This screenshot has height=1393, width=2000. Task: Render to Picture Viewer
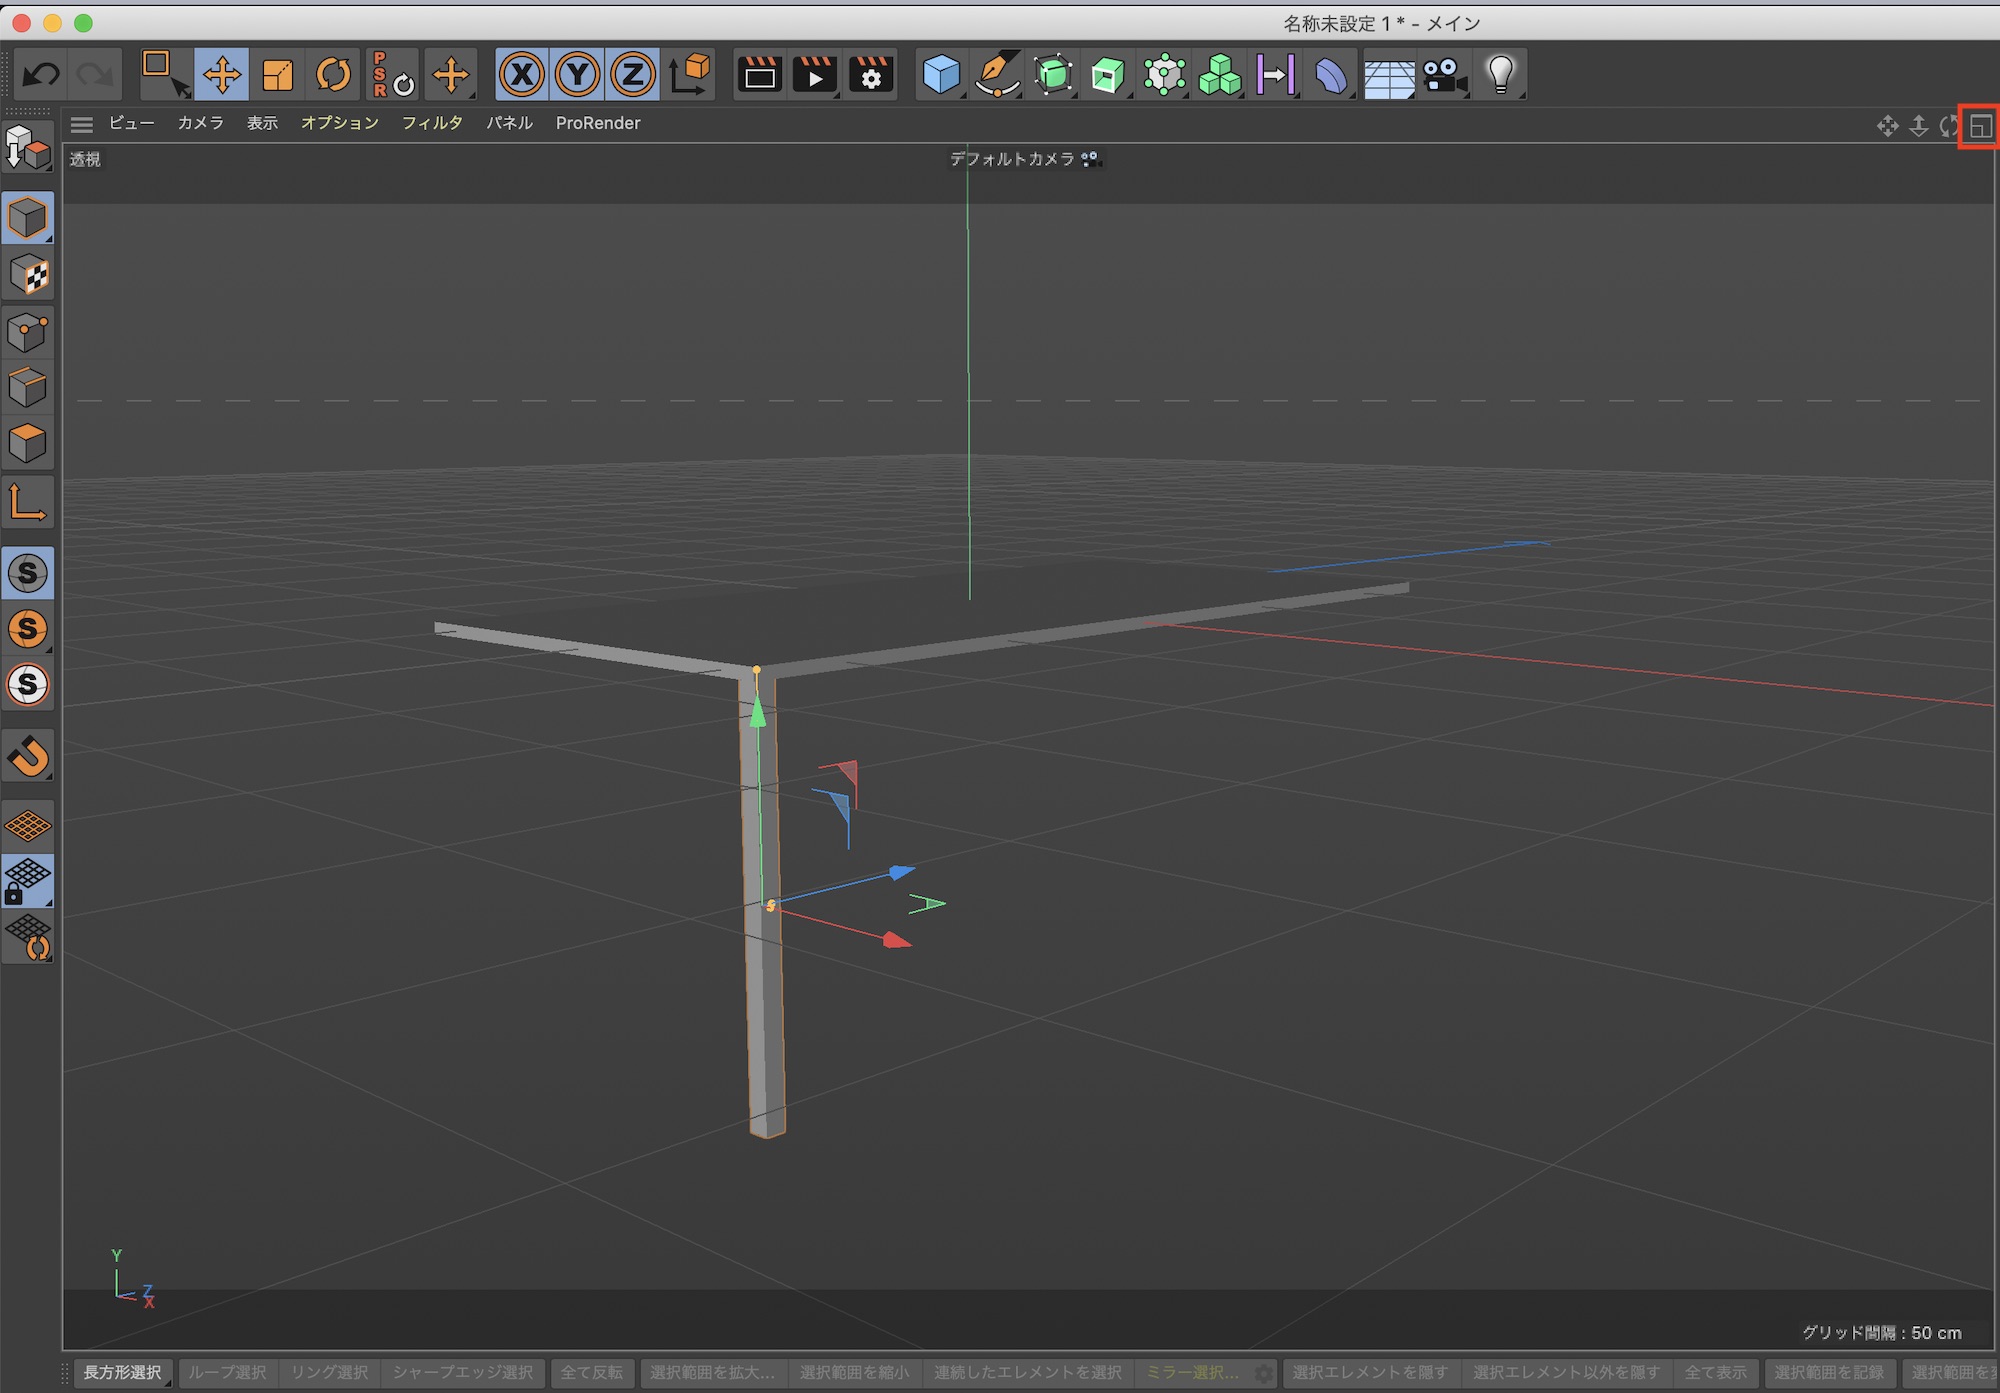(x=815, y=74)
